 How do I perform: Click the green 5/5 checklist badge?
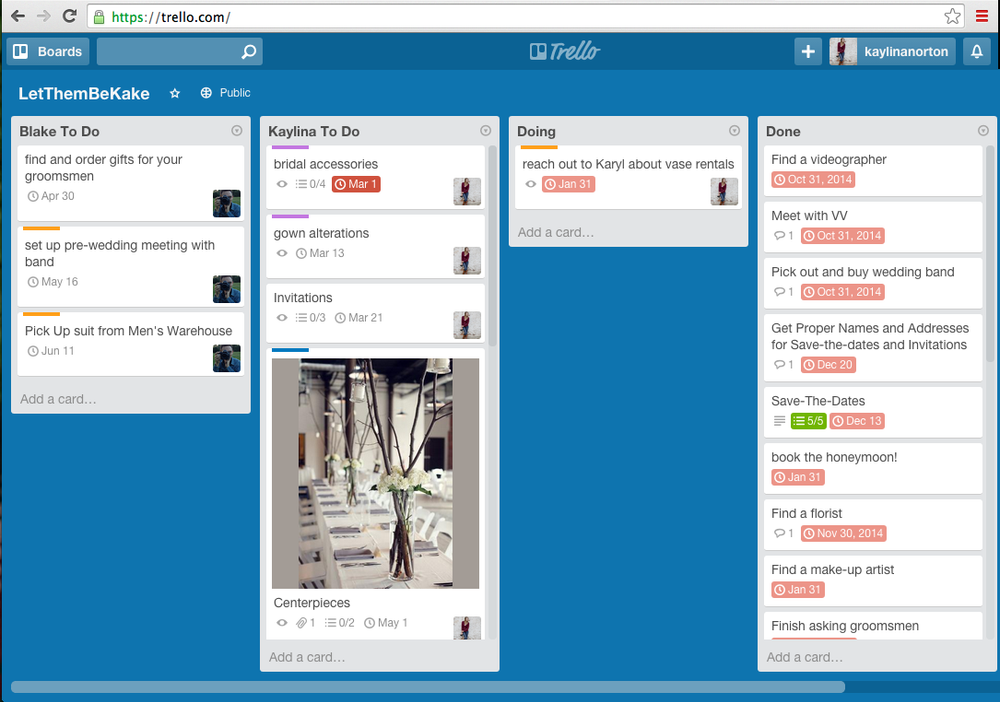[x=808, y=421]
